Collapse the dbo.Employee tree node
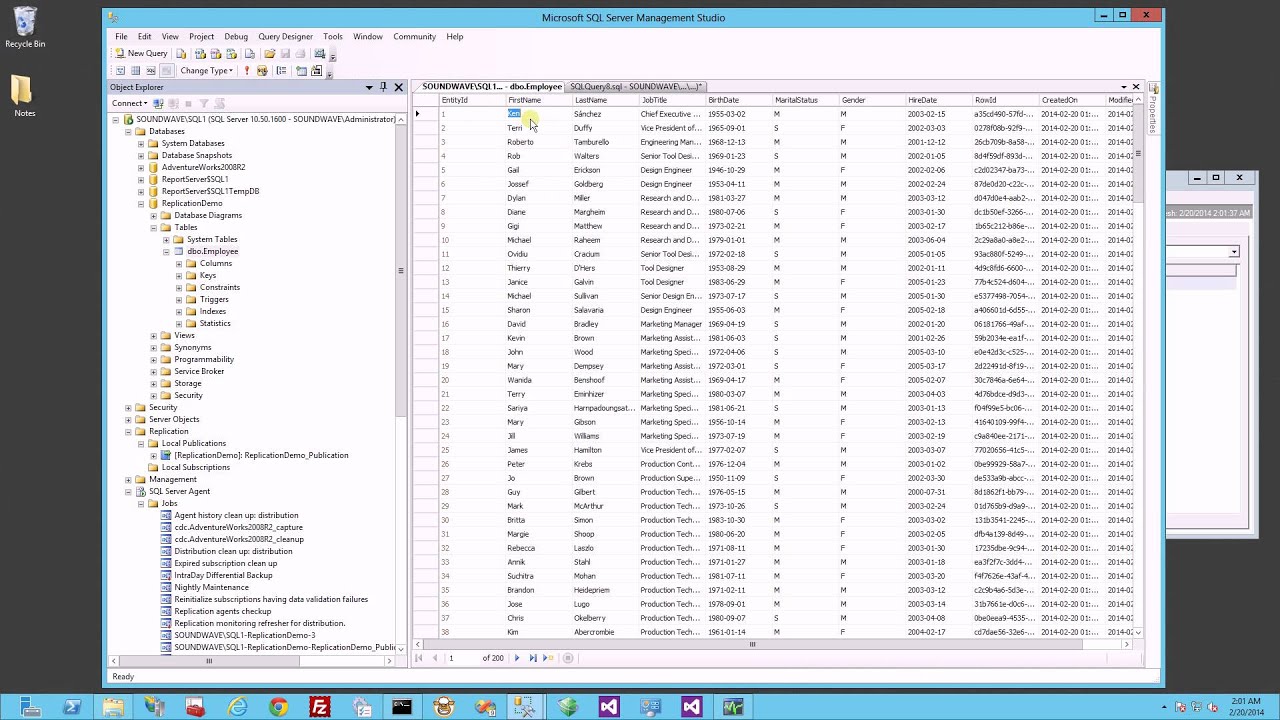This screenshot has height=720, width=1280. click(166, 252)
